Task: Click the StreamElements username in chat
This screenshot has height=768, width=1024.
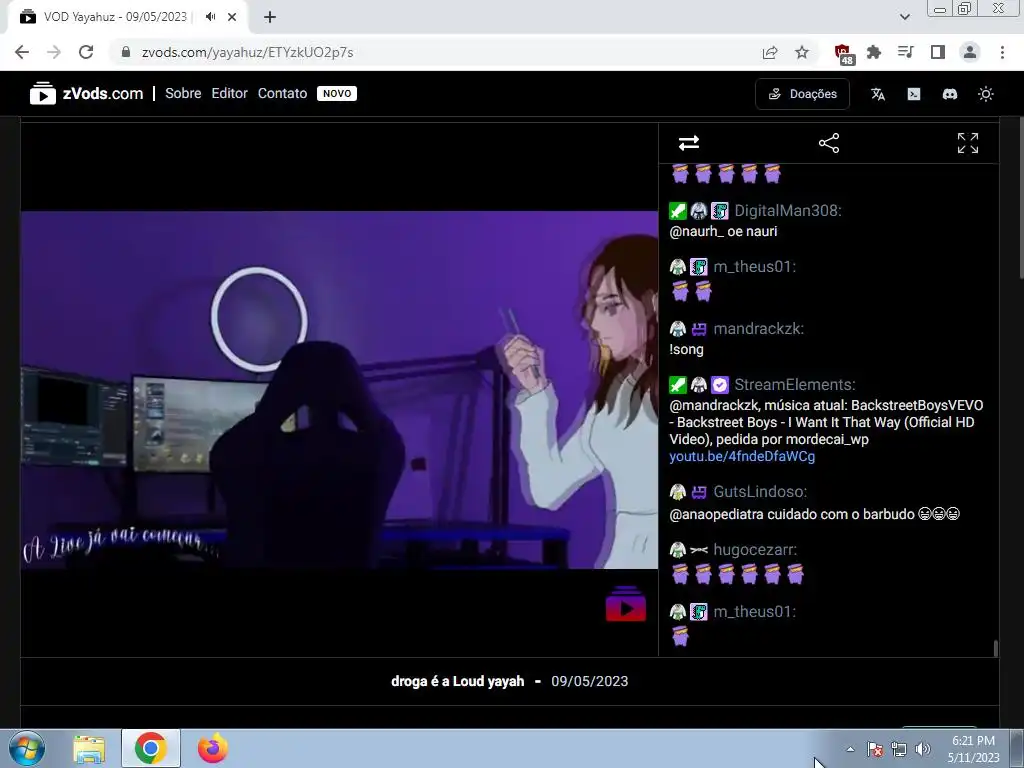Action: (x=794, y=385)
